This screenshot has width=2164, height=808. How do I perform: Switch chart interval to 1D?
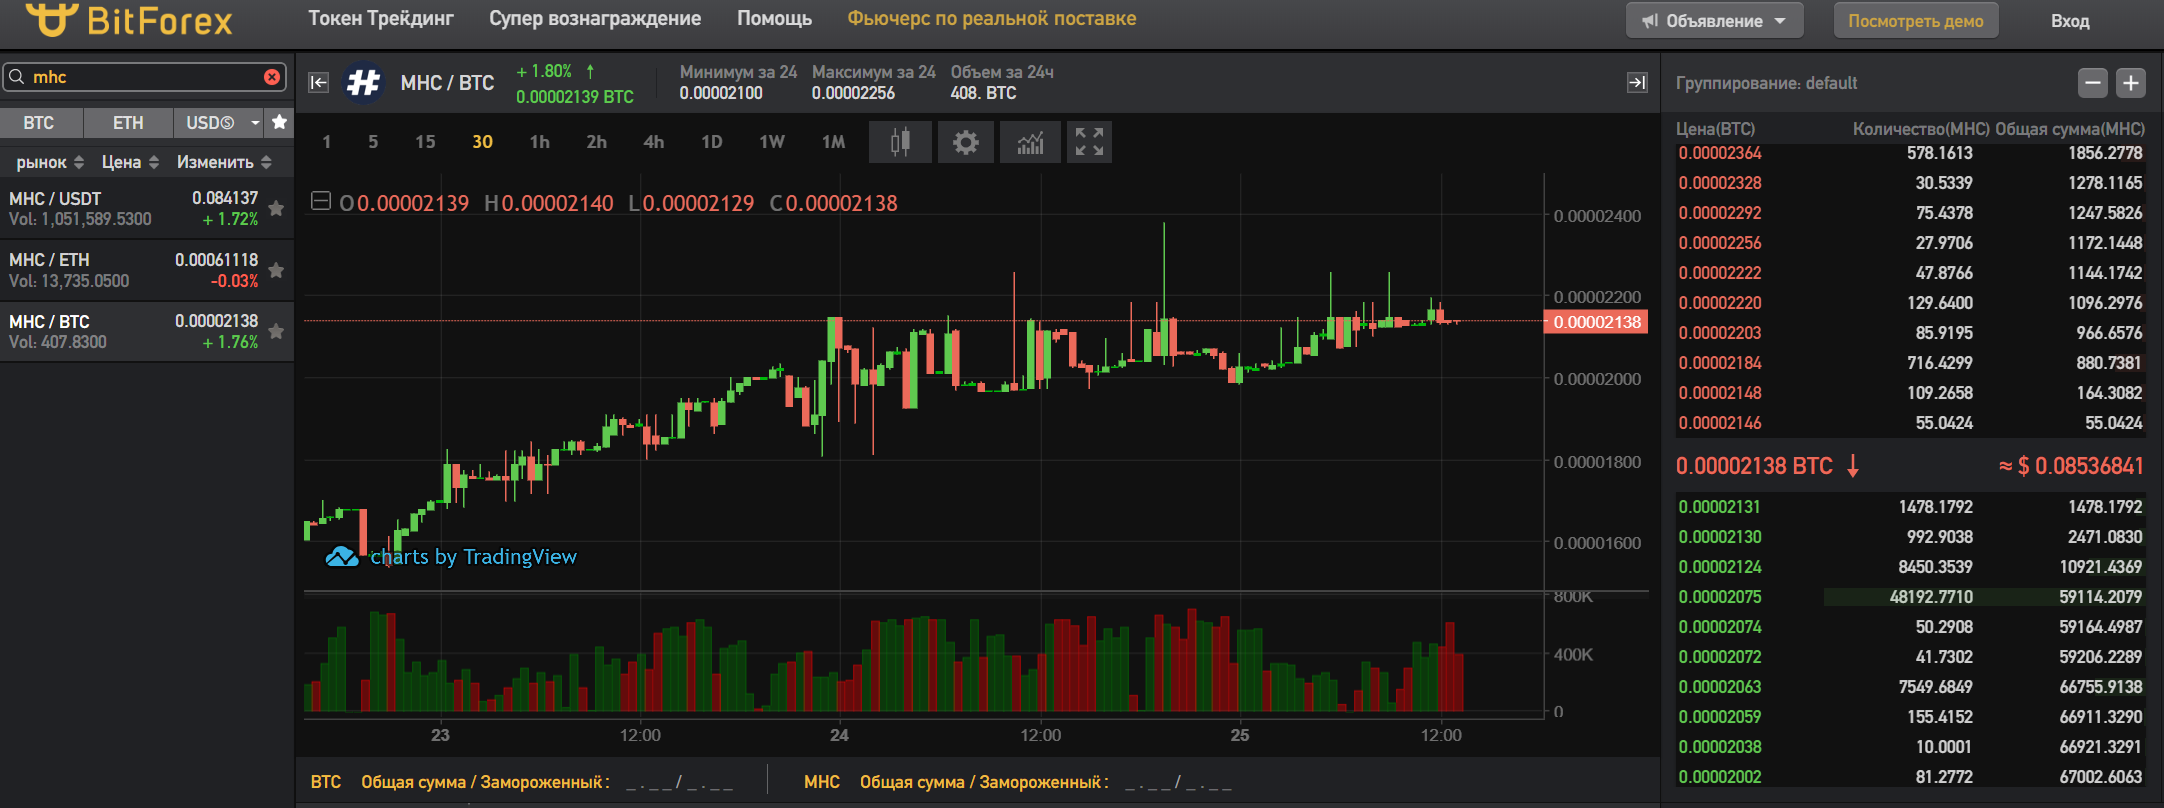coord(712,142)
